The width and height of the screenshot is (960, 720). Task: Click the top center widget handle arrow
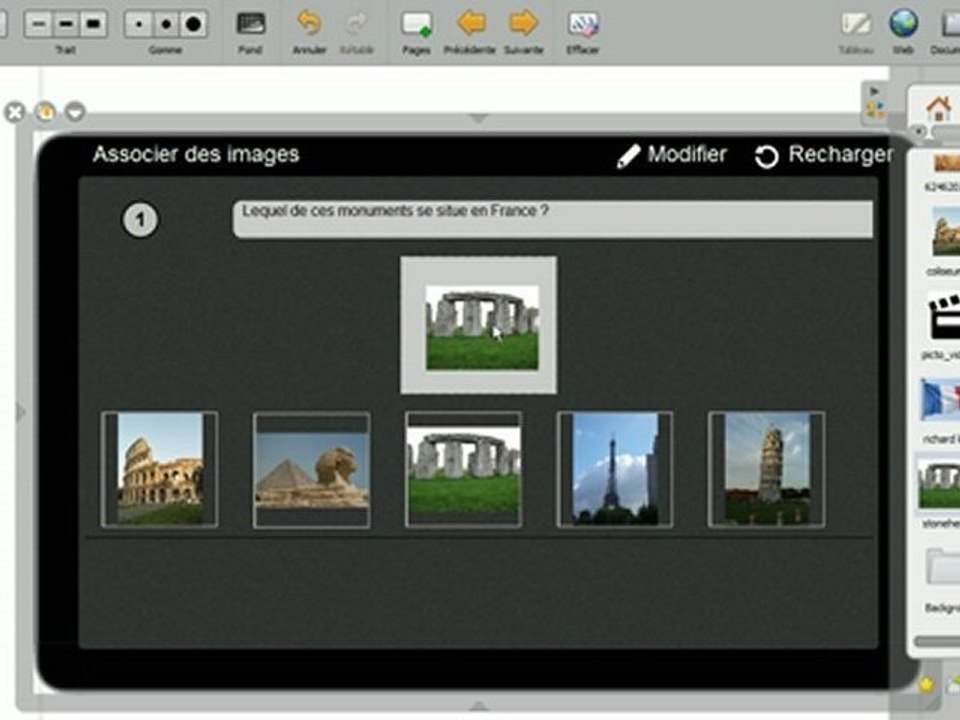[479, 117]
